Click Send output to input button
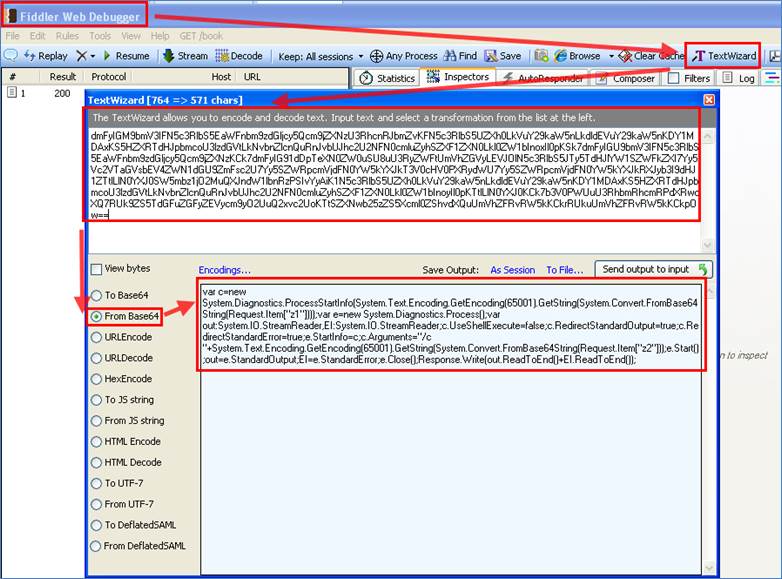Image resolution: width=782 pixels, height=579 pixels. click(x=654, y=269)
